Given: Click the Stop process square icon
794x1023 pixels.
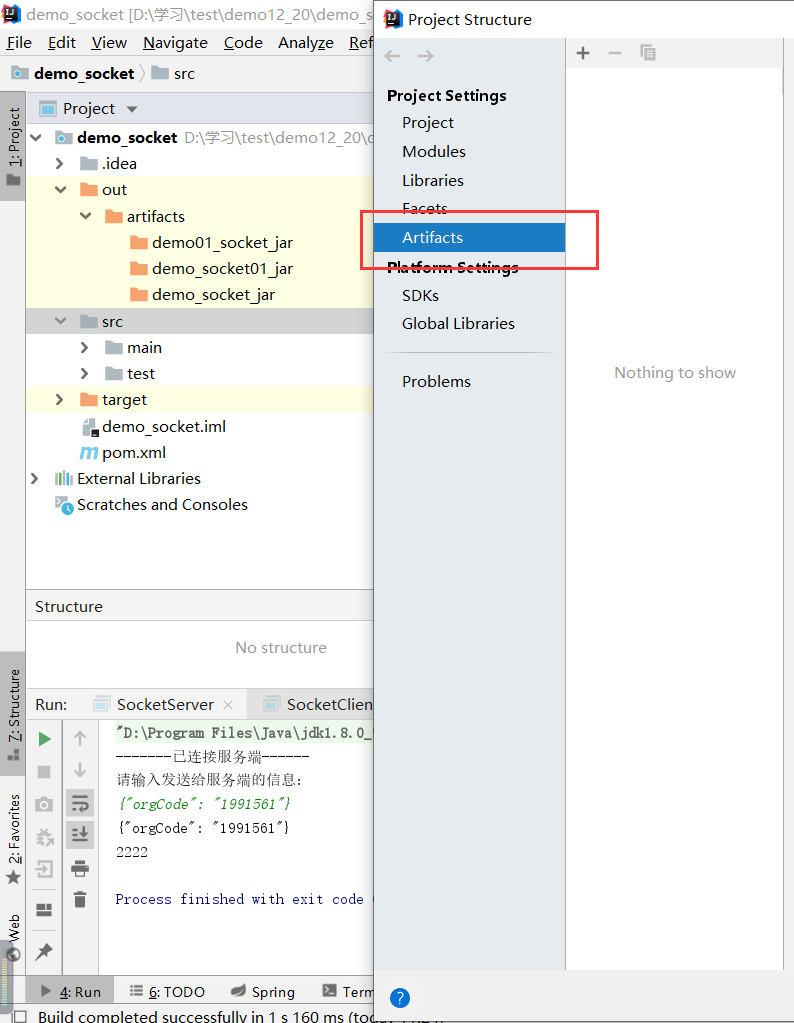Looking at the screenshot, I should (44, 772).
